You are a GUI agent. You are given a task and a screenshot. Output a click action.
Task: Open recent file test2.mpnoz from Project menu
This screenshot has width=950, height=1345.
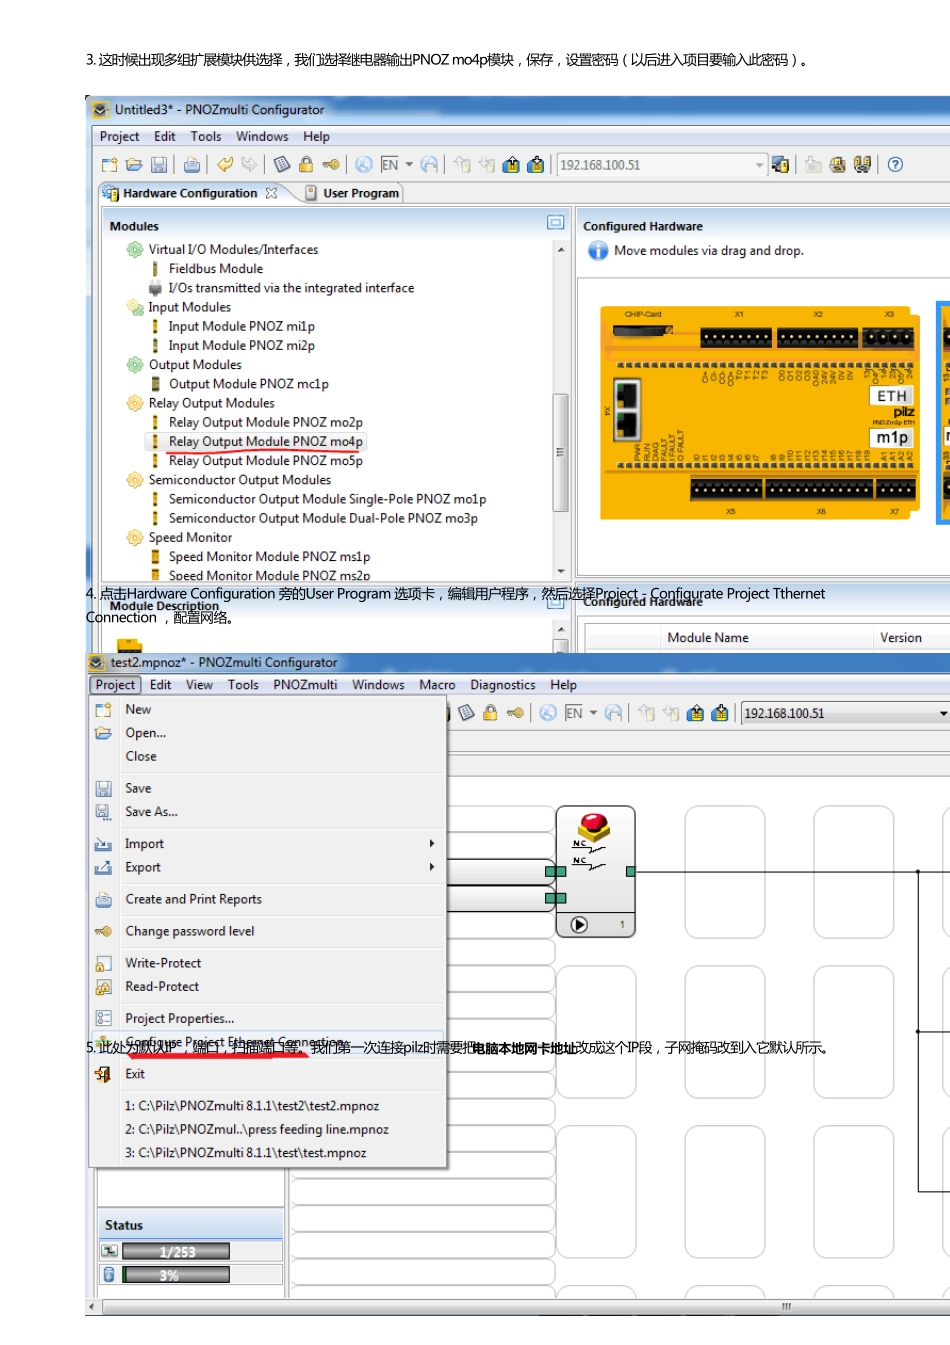[x=252, y=1106]
